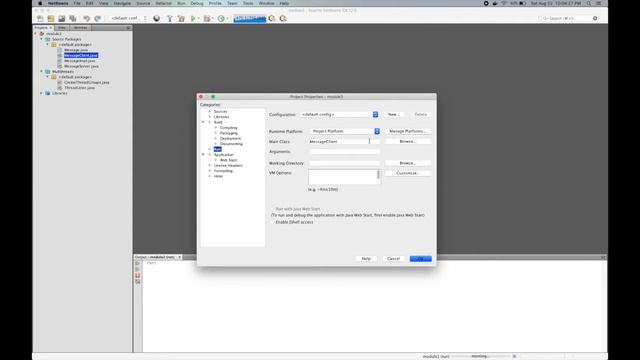Switch to the Files tab

coord(62,28)
